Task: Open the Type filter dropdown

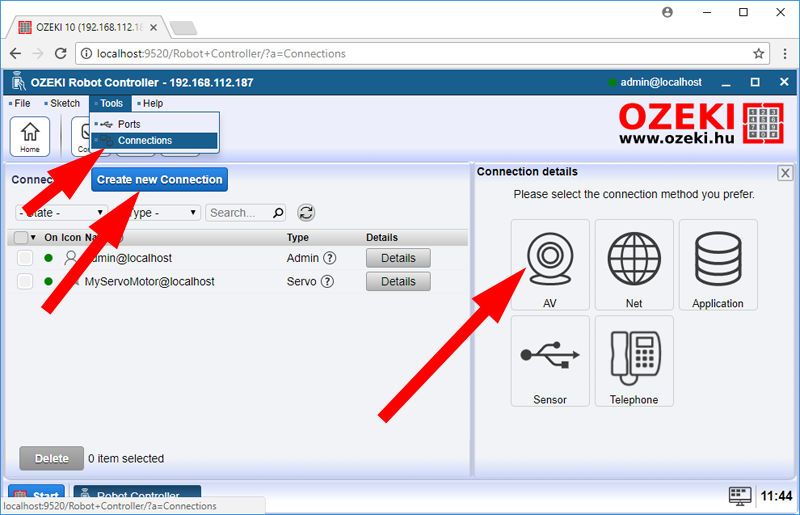Action: pyautogui.click(x=159, y=212)
